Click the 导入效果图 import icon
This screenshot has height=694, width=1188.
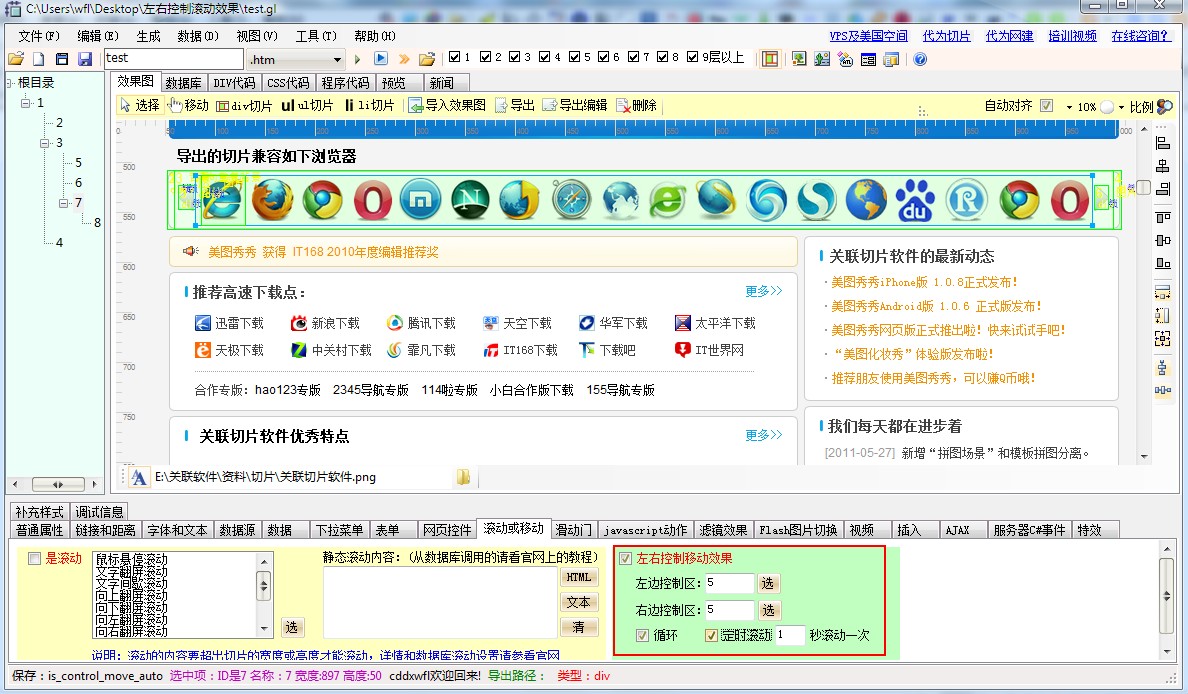(416, 105)
